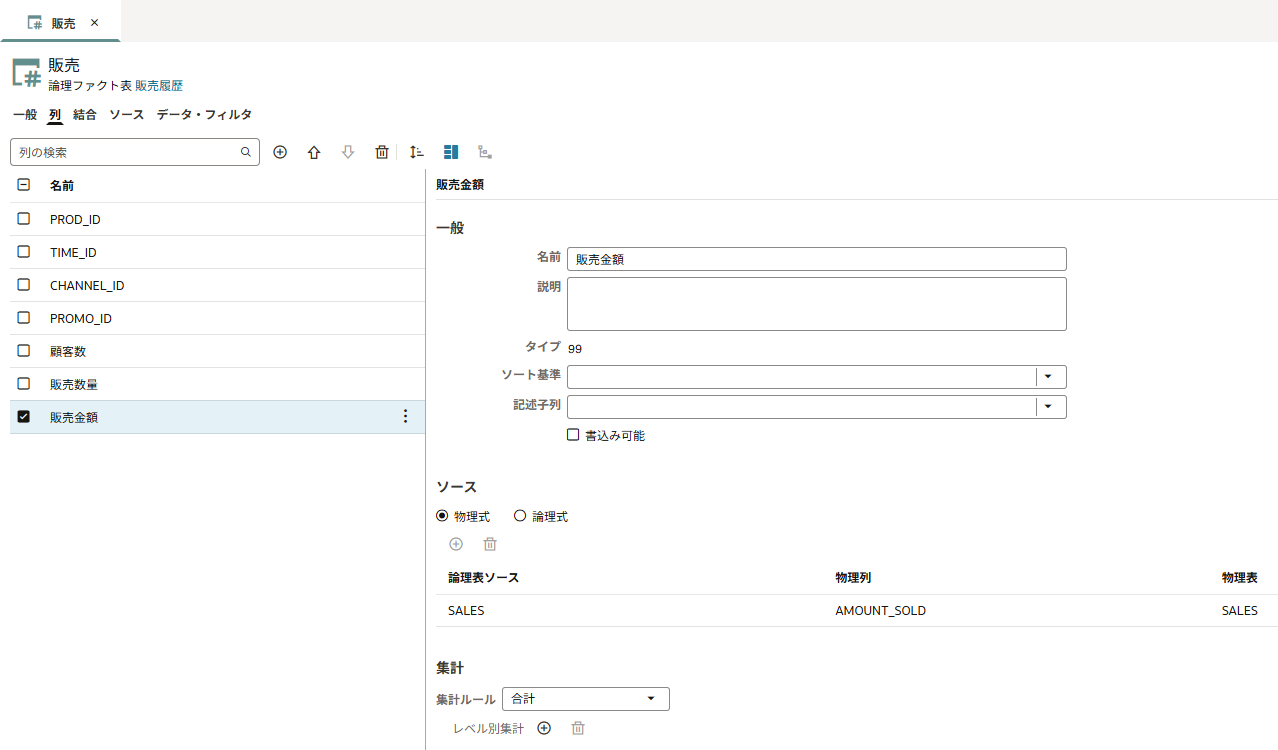Switch to the 一般 tab

pos(25,115)
